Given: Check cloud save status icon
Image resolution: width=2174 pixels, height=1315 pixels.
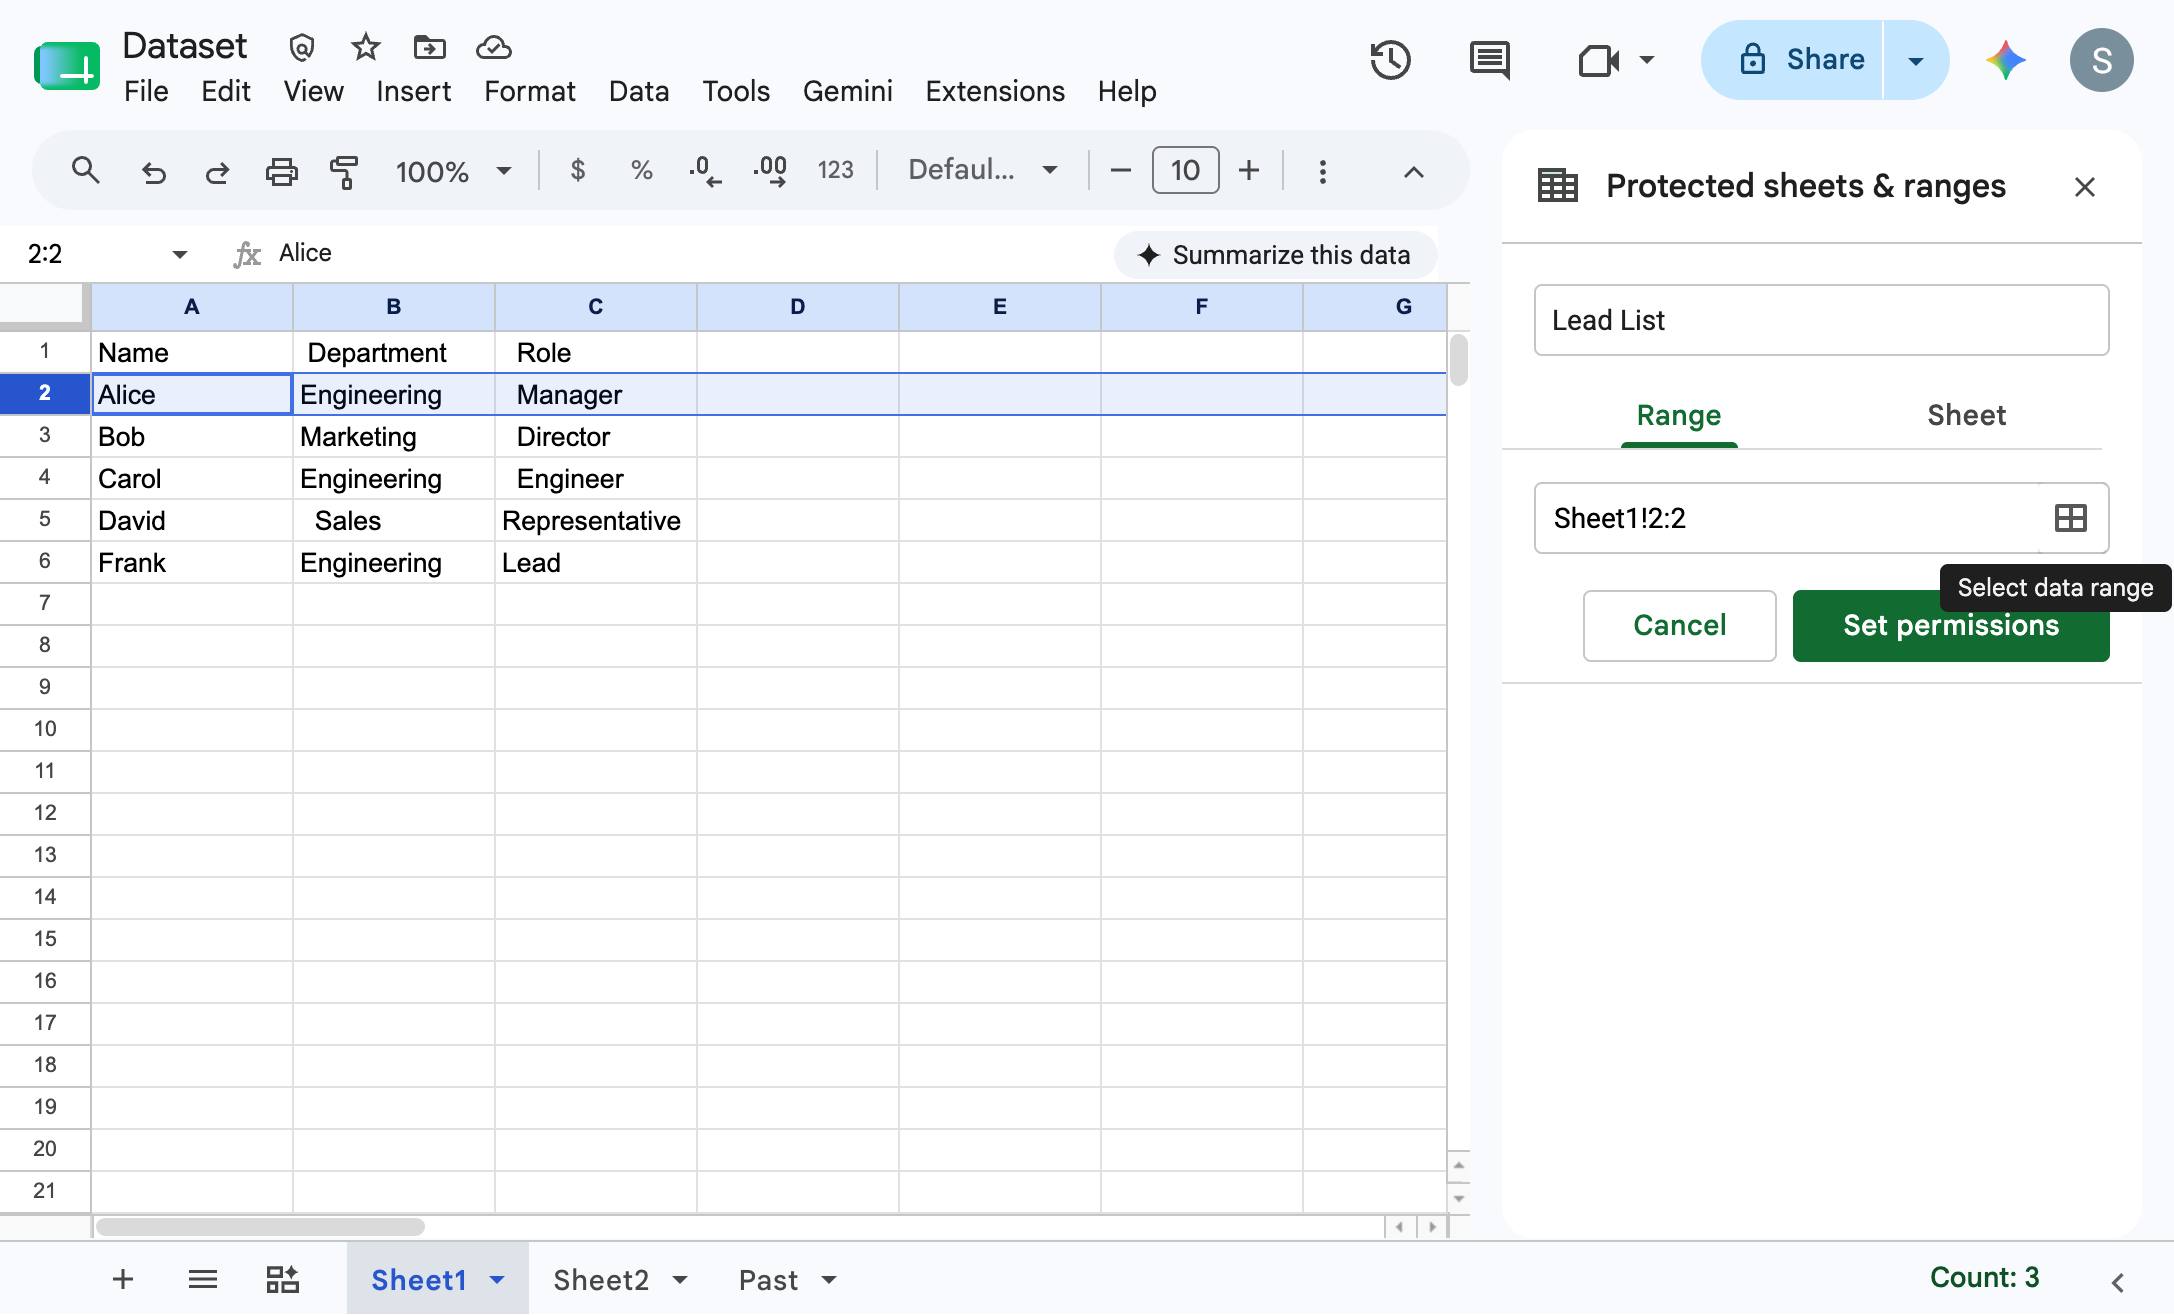Looking at the screenshot, I should tap(494, 47).
